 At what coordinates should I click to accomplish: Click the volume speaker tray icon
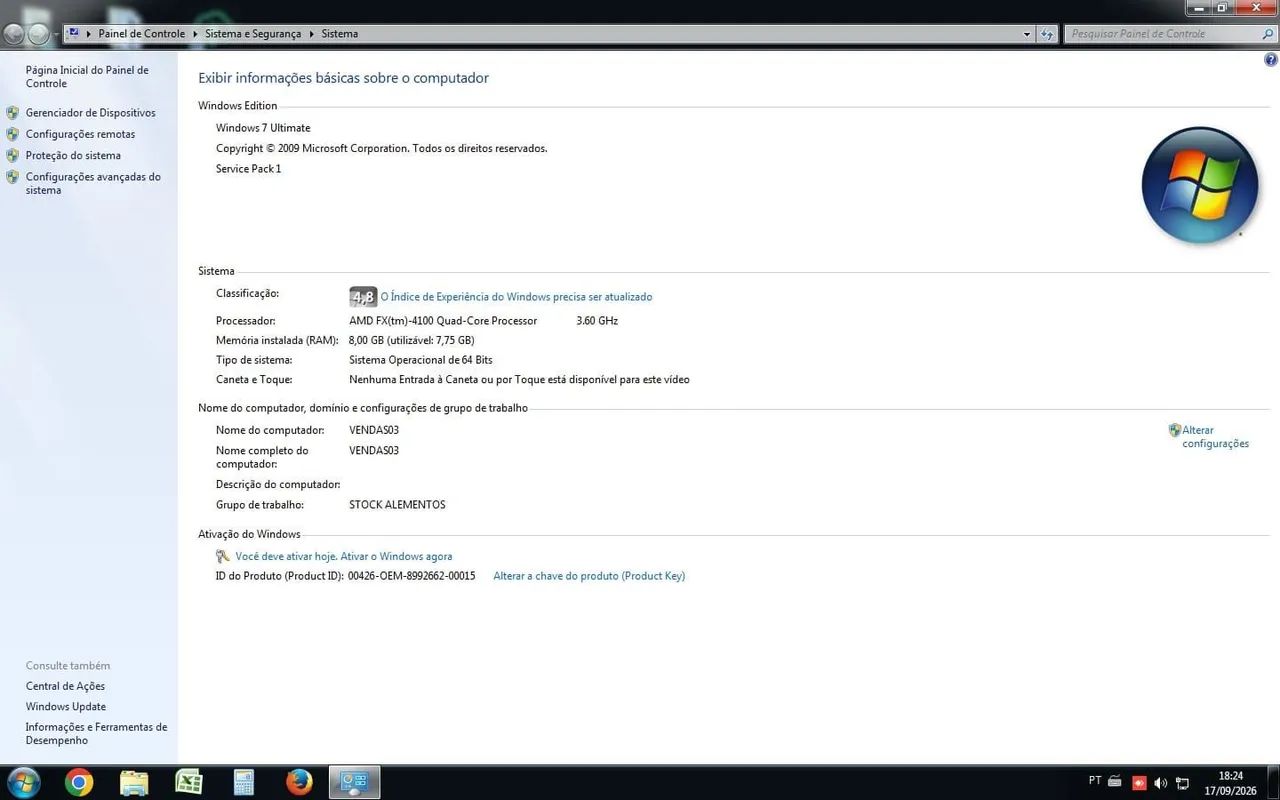point(1161,783)
